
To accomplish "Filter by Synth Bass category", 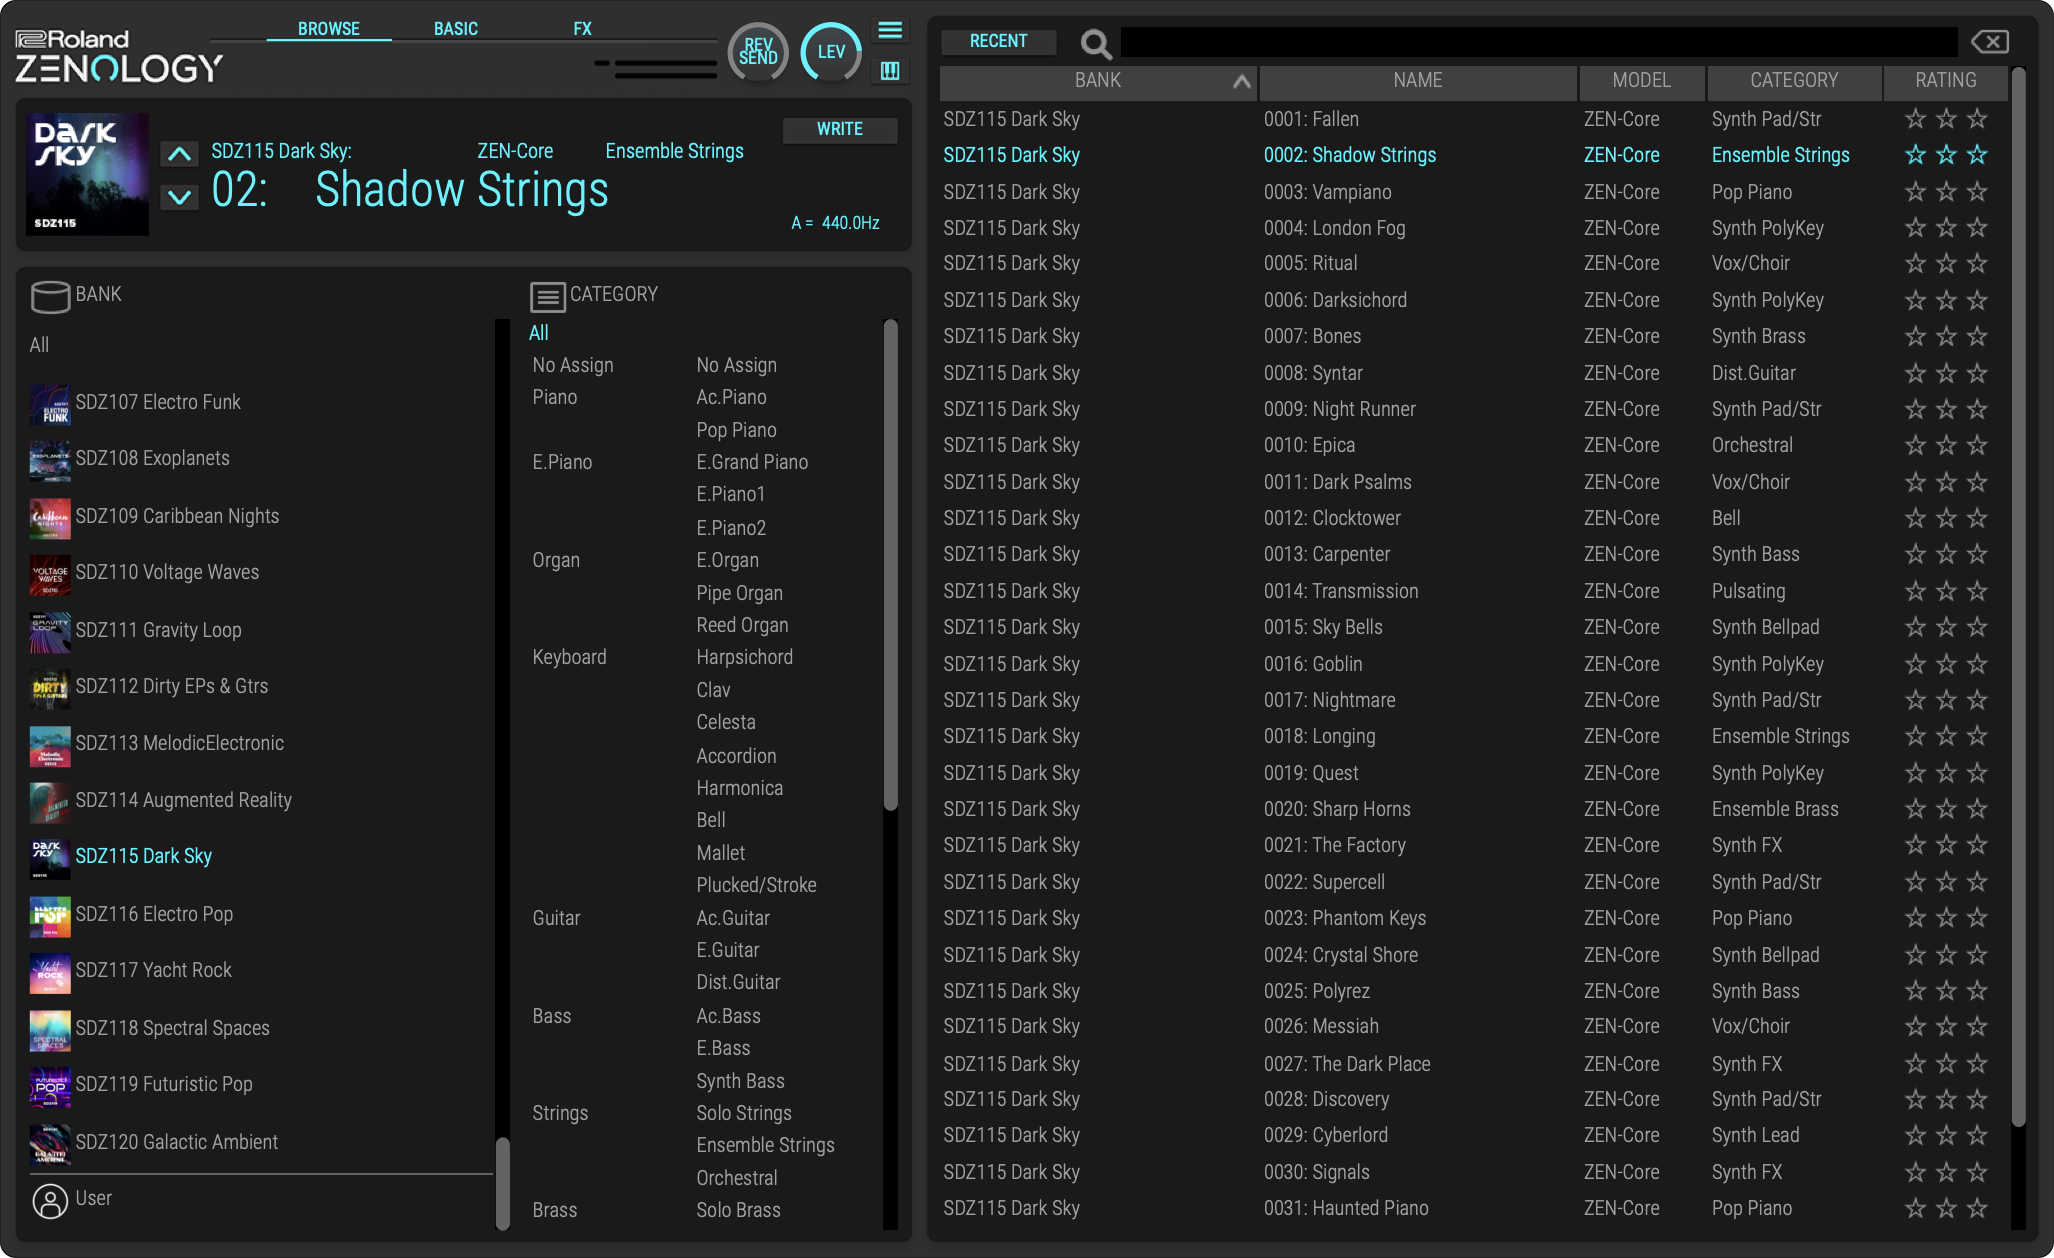I will point(740,1081).
